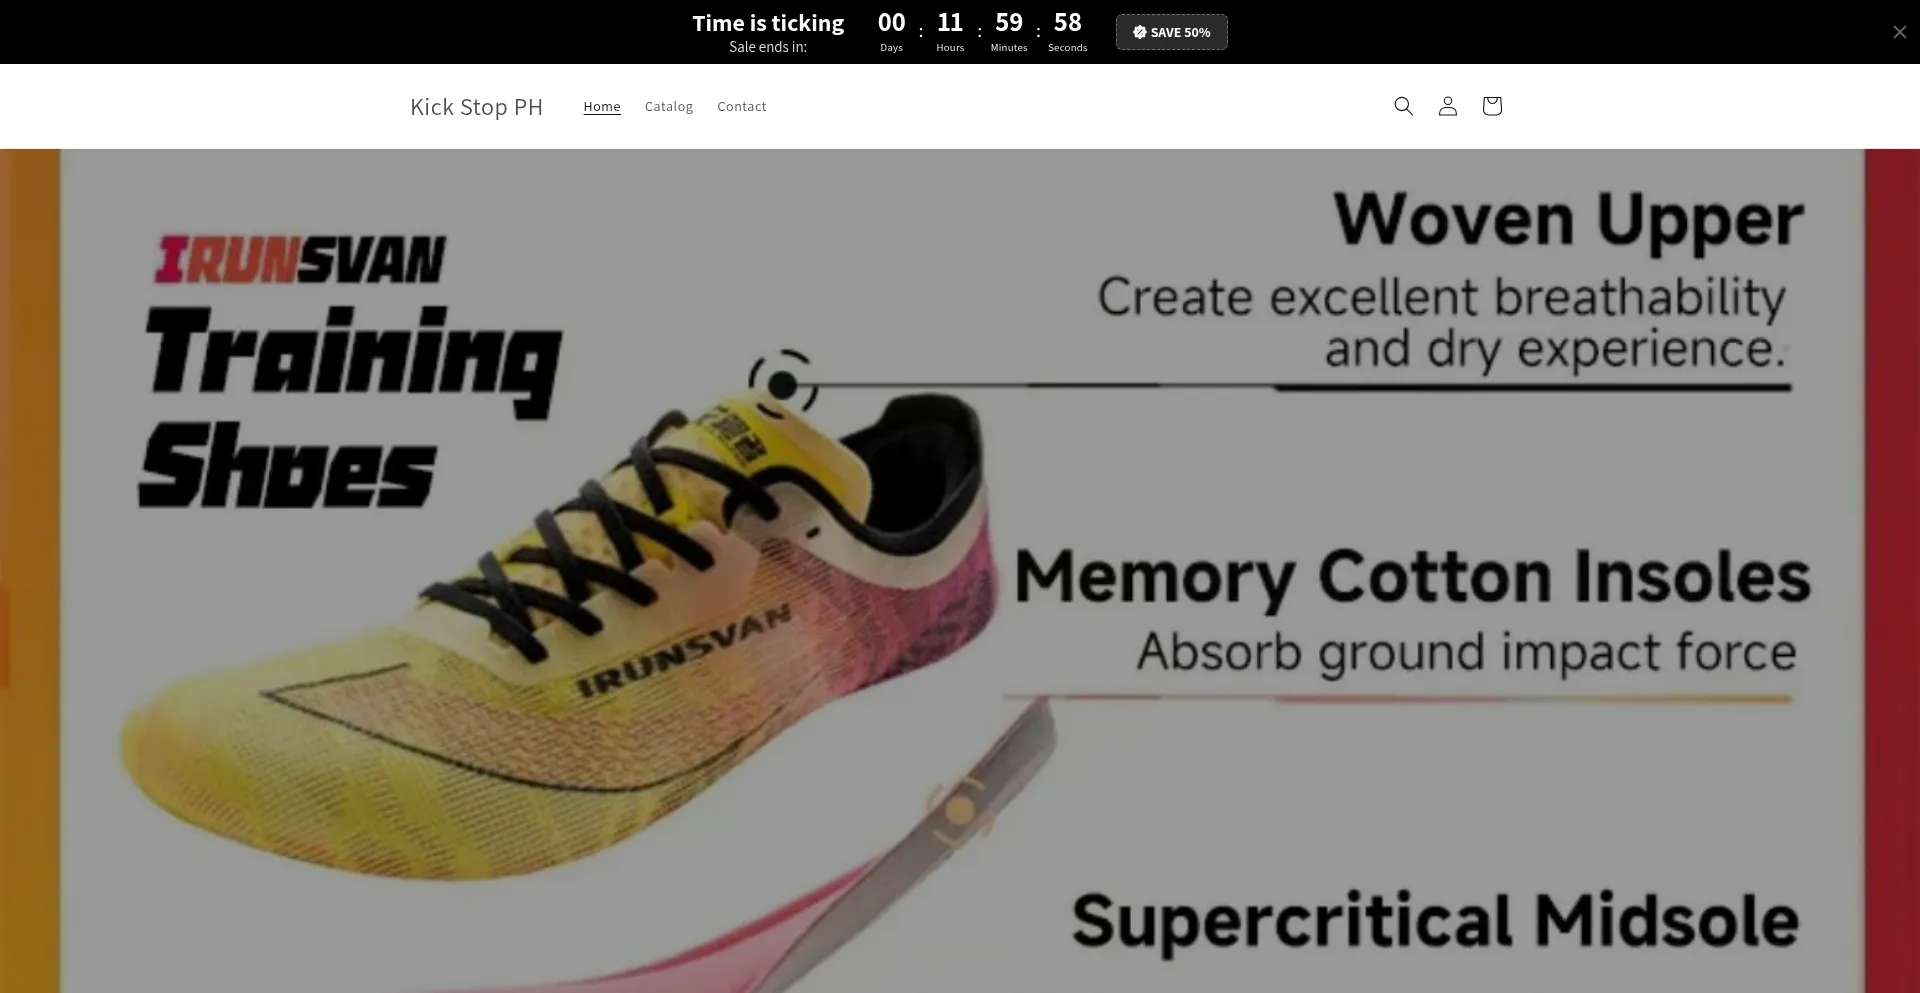Open the search icon in header
Viewport: 1920px width, 993px height.
click(1403, 106)
